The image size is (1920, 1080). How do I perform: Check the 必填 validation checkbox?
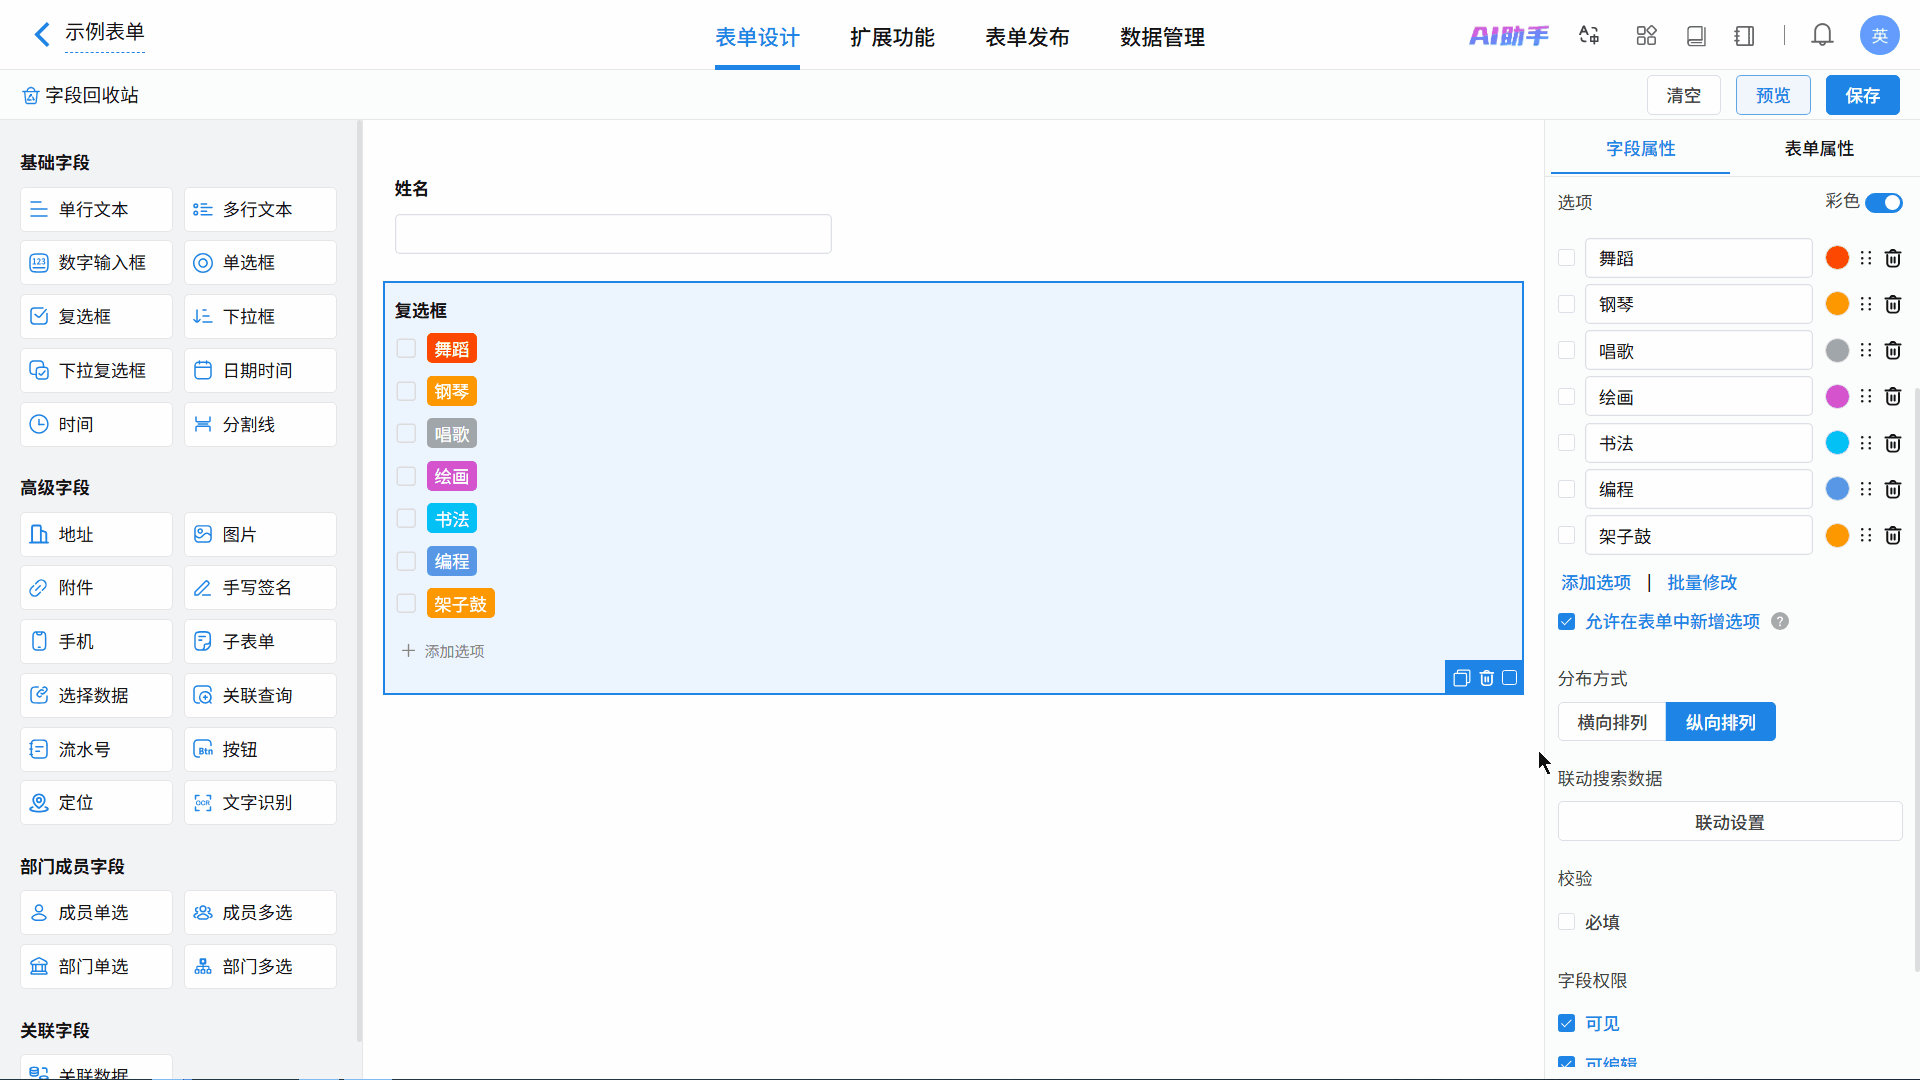click(1566, 922)
